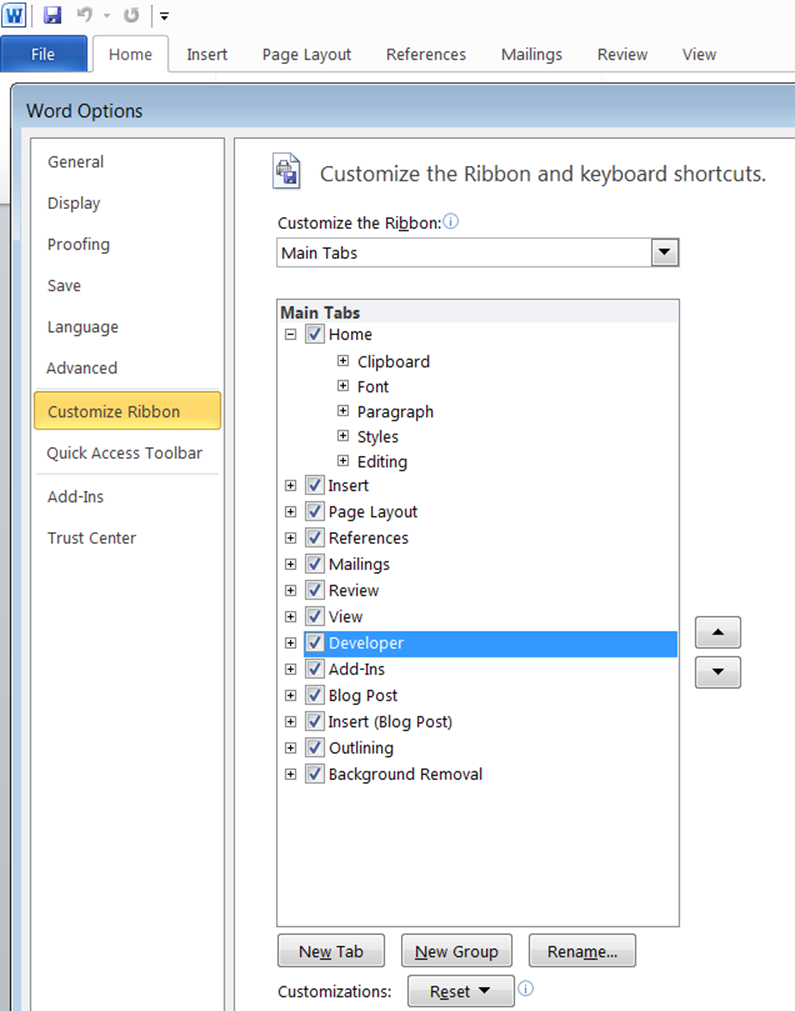795x1011 pixels.
Task: Switch to the Home ribbon tab
Action: 130,54
